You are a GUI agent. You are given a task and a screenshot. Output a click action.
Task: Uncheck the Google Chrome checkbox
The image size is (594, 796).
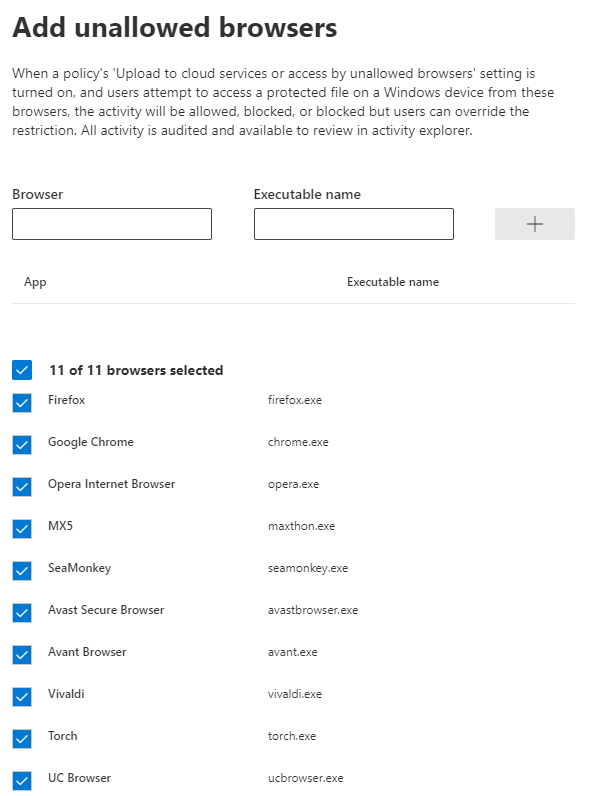pos(22,445)
